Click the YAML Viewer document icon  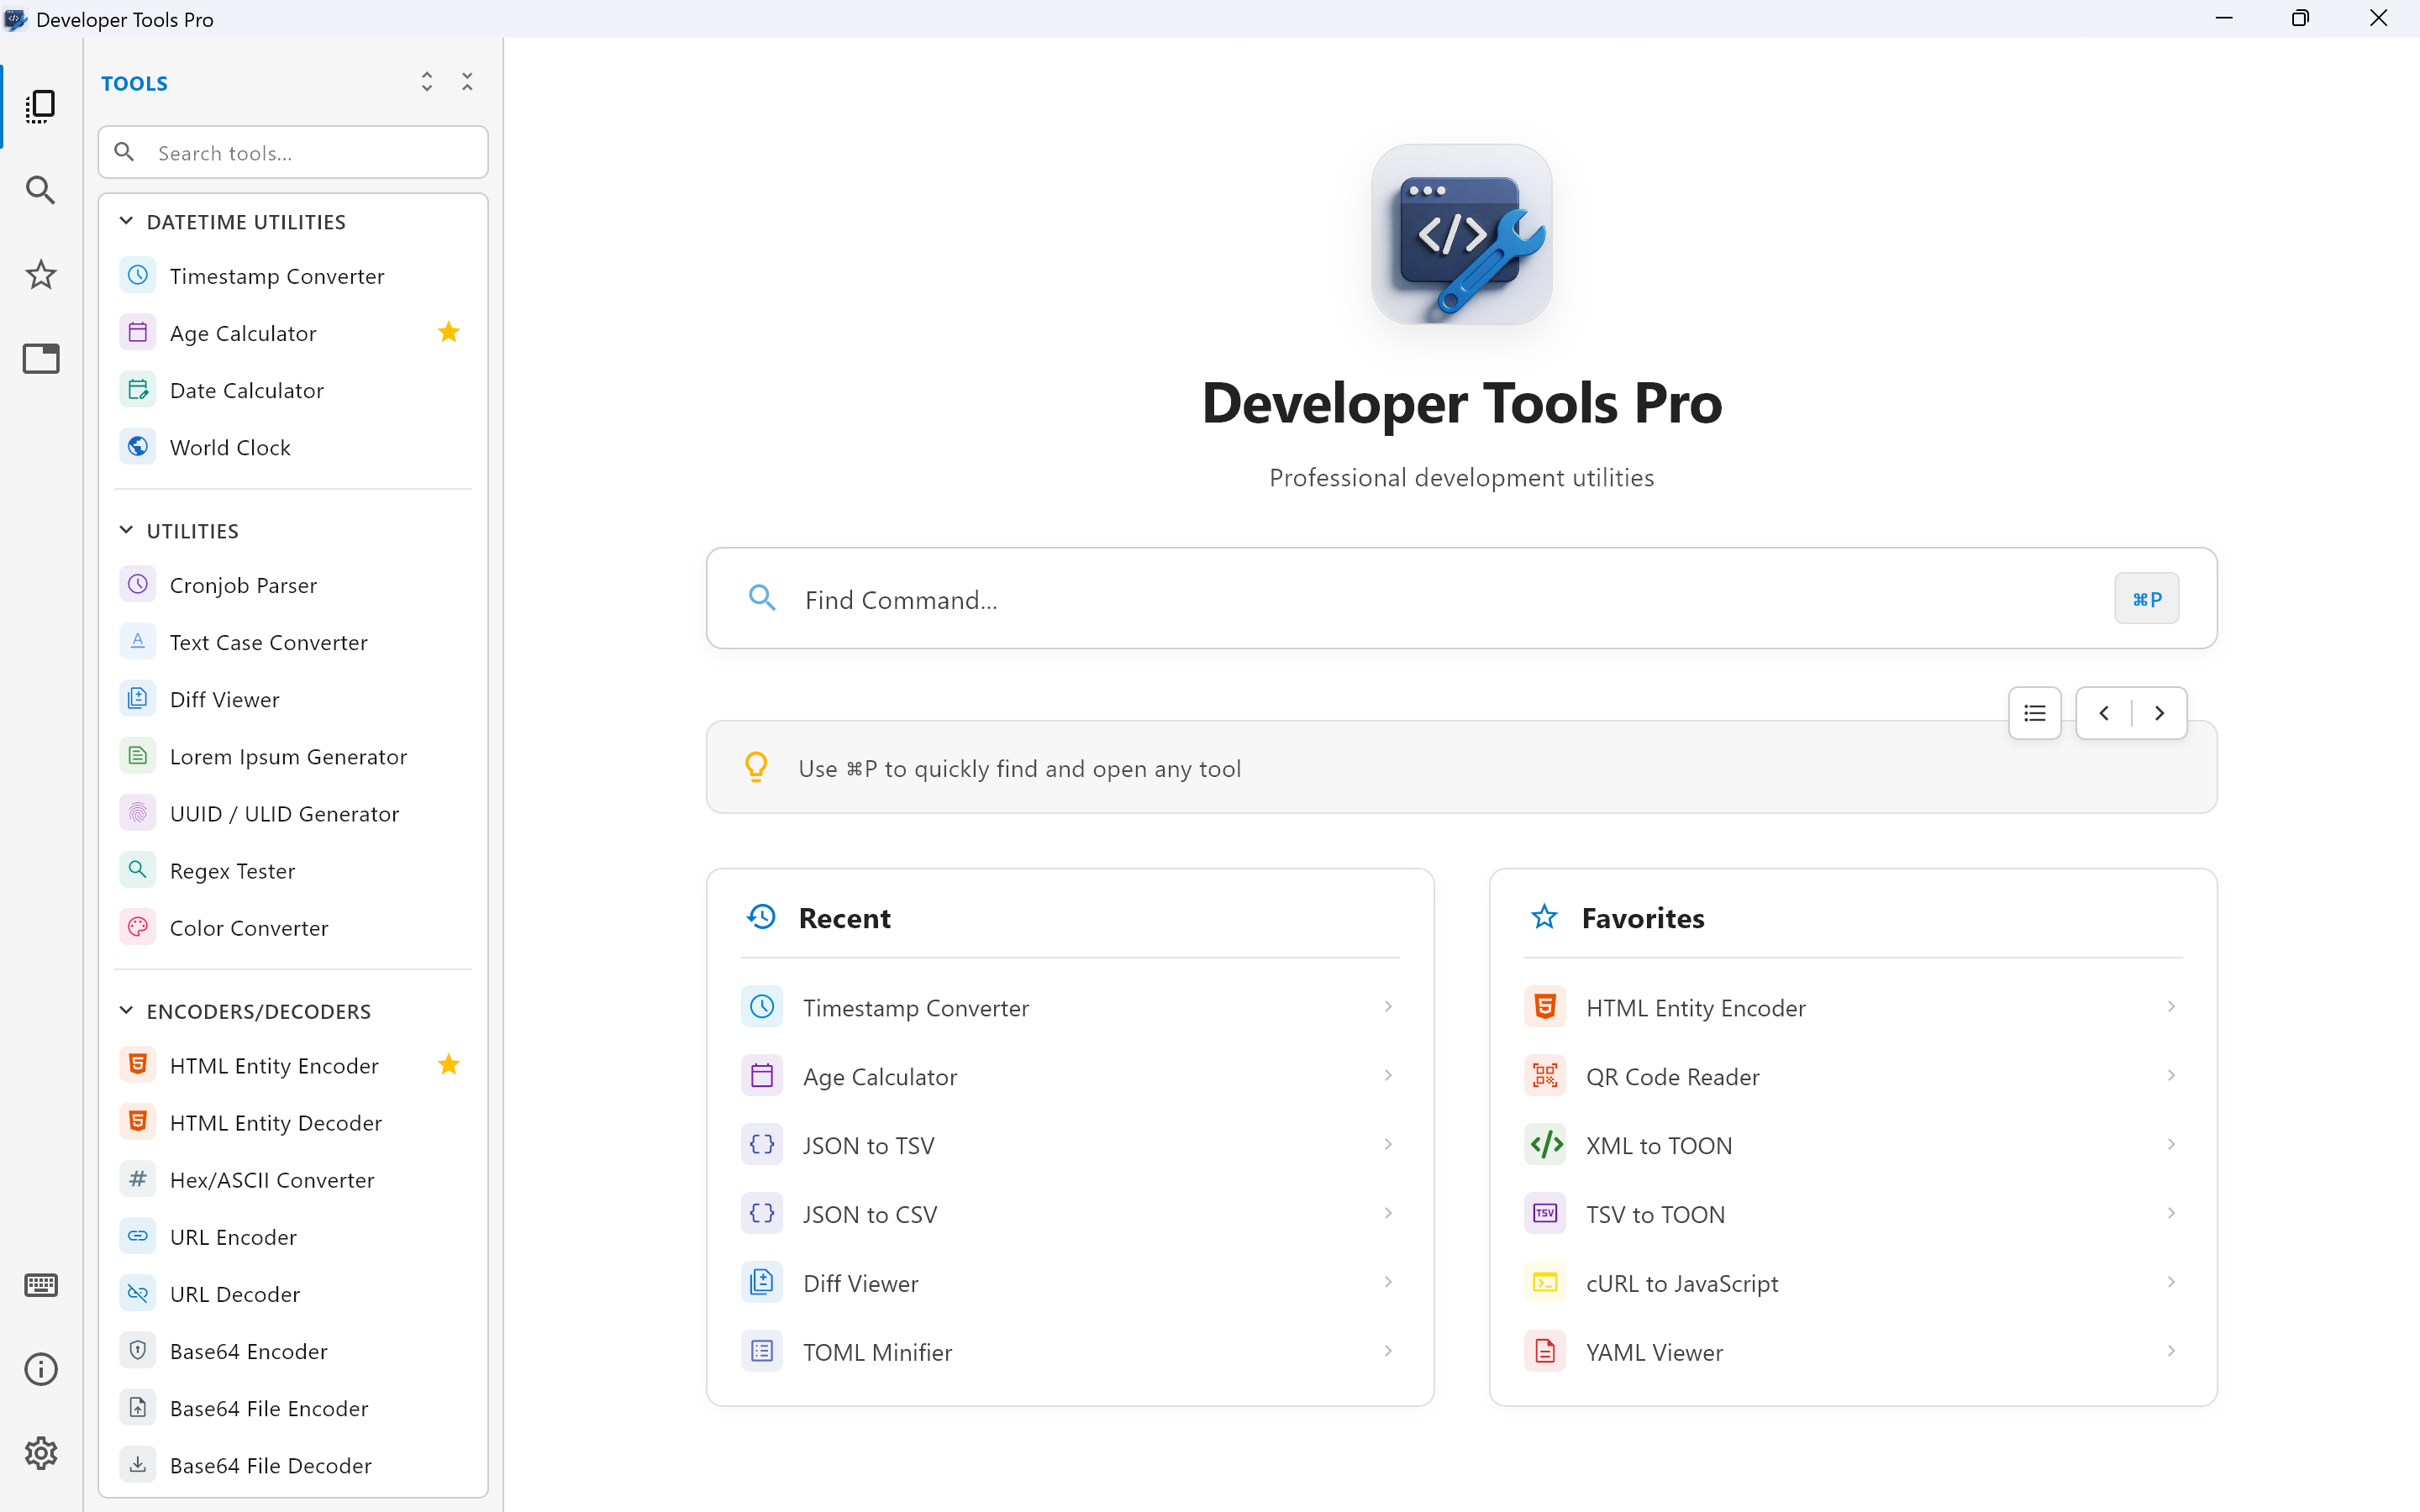click(x=1545, y=1352)
